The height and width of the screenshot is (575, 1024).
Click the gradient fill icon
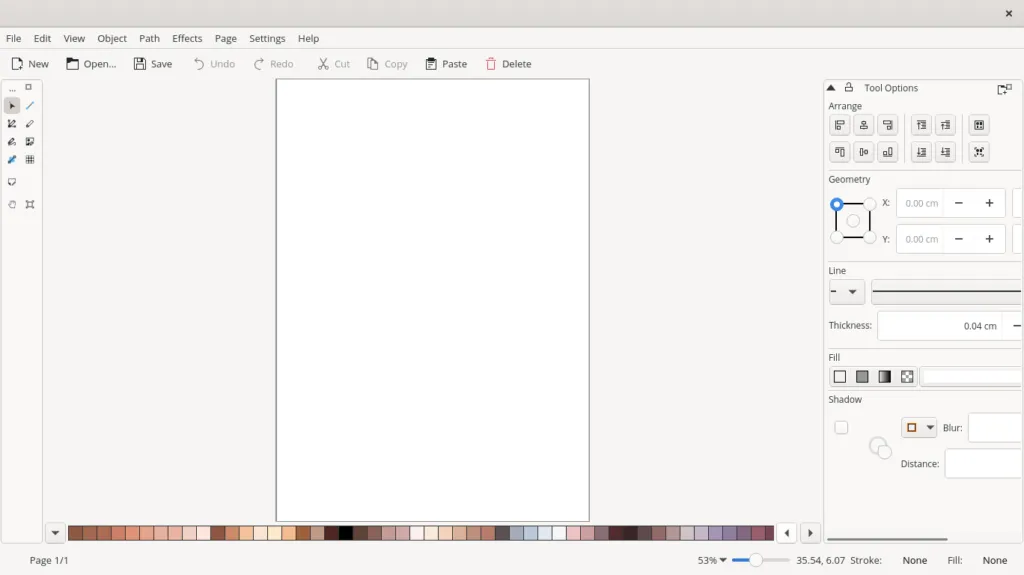(x=884, y=377)
